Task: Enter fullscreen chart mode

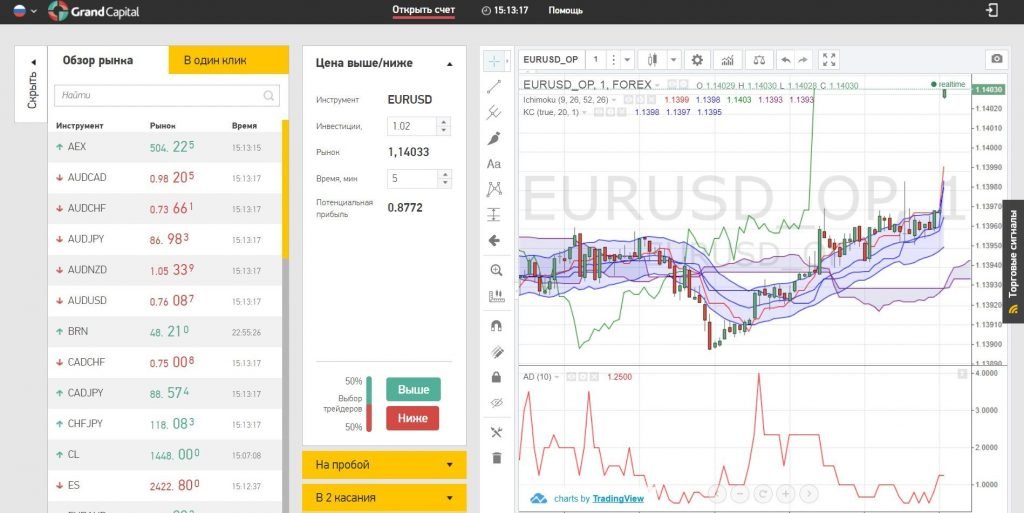Action: [x=829, y=59]
